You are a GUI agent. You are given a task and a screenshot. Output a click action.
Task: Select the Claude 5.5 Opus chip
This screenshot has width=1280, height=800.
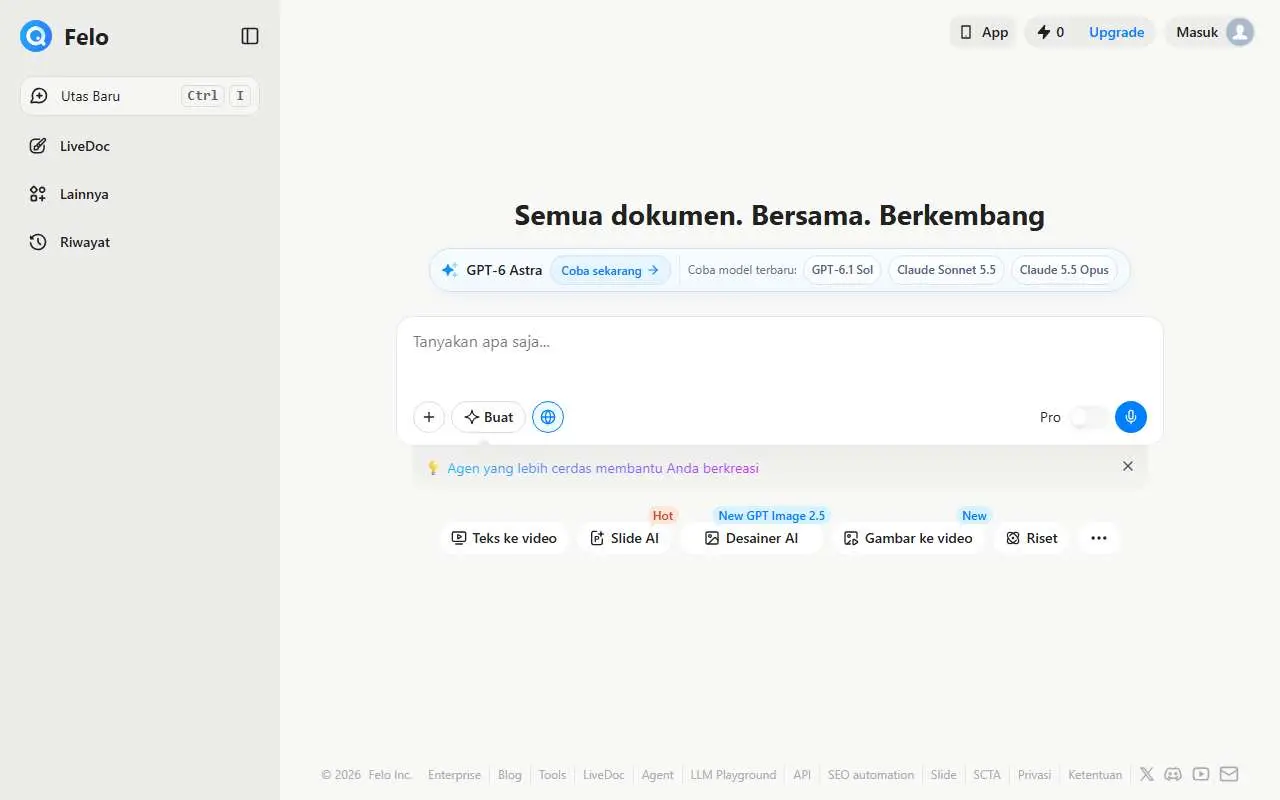point(1064,270)
